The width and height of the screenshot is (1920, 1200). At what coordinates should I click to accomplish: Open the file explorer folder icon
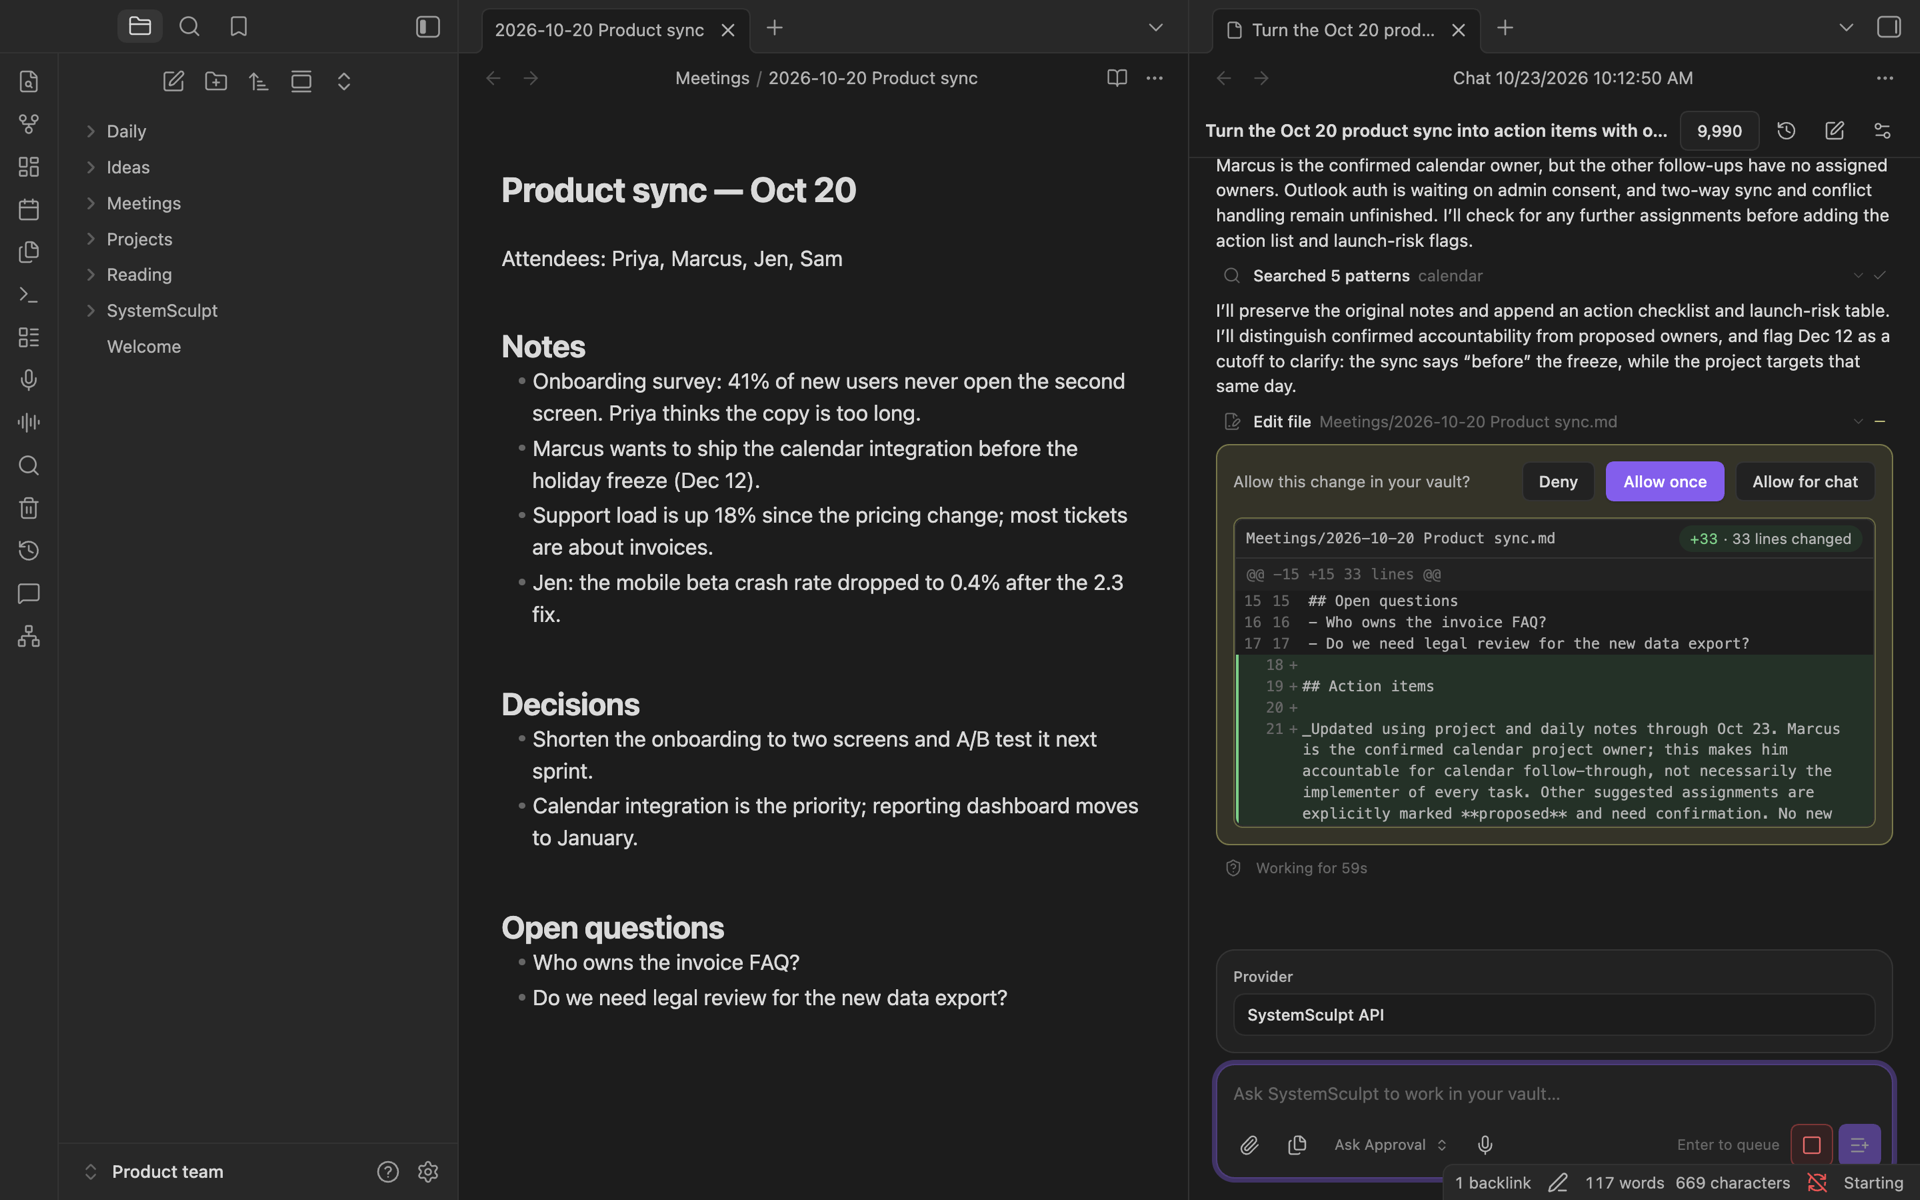140,27
